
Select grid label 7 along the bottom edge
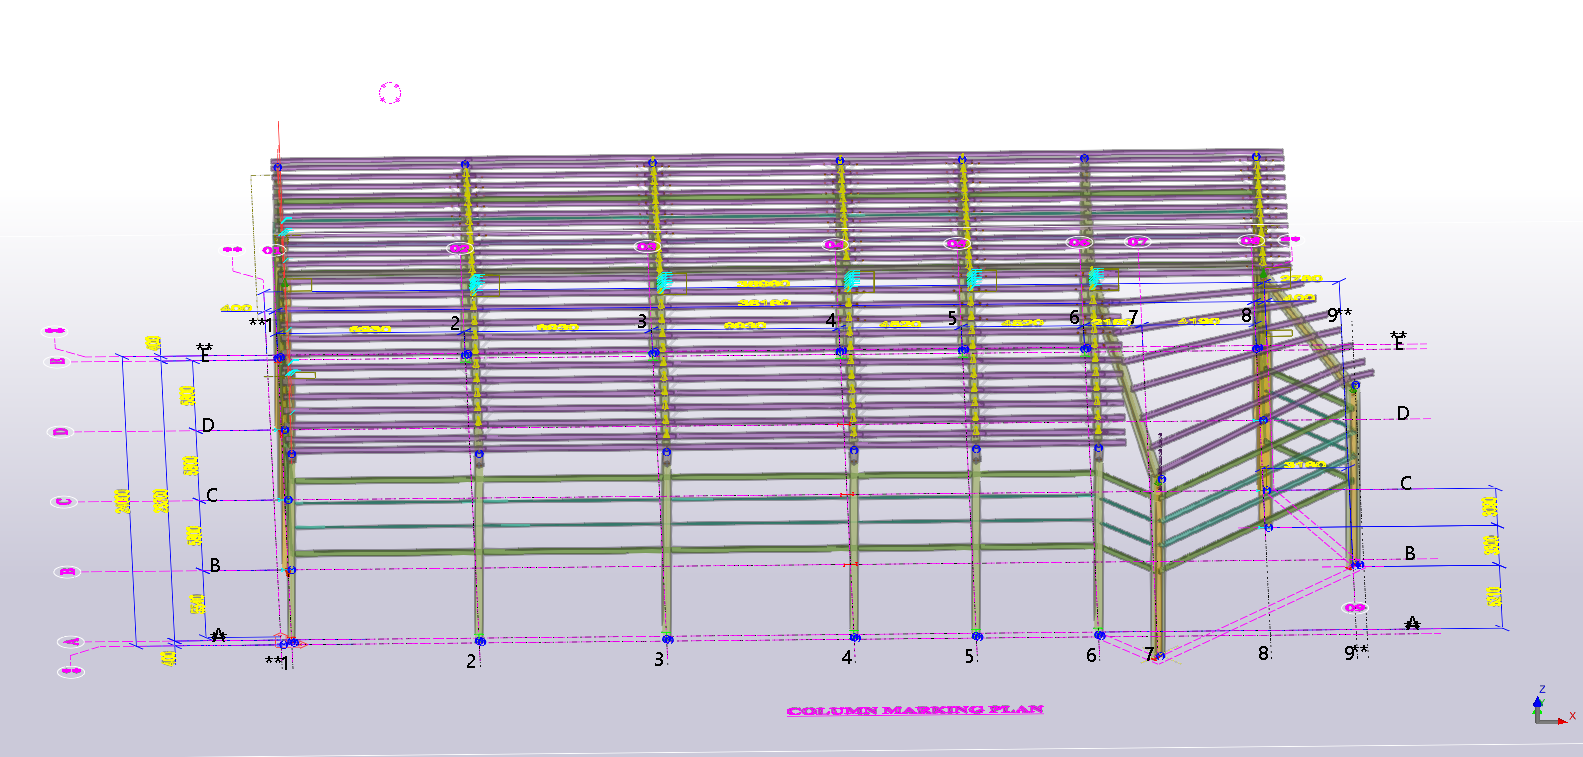coord(1149,654)
